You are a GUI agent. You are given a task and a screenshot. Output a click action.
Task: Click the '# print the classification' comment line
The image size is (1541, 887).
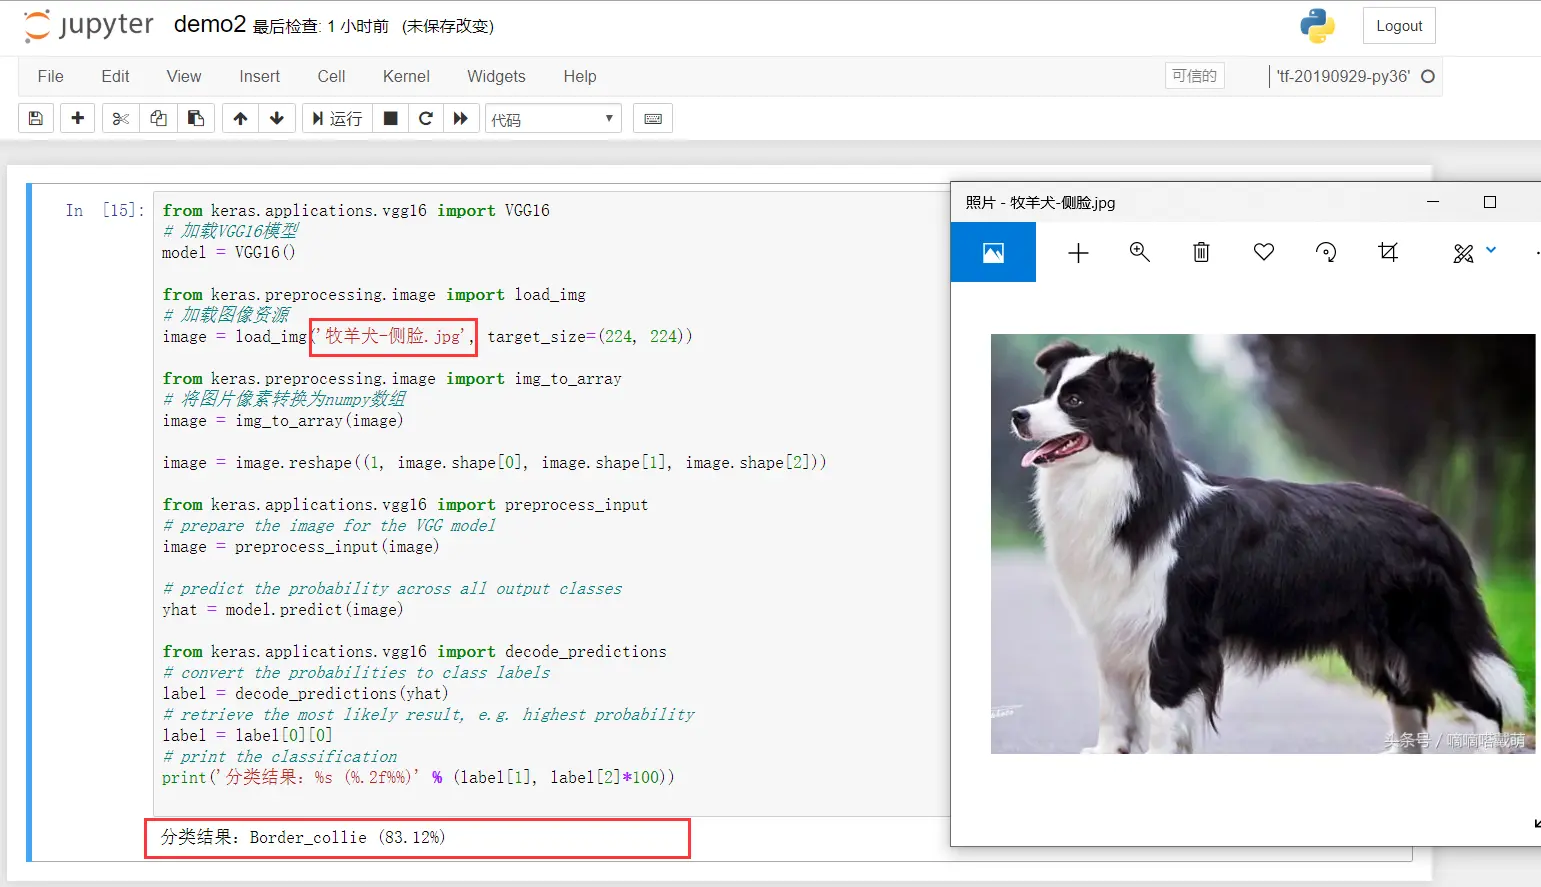pyautogui.click(x=280, y=756)
